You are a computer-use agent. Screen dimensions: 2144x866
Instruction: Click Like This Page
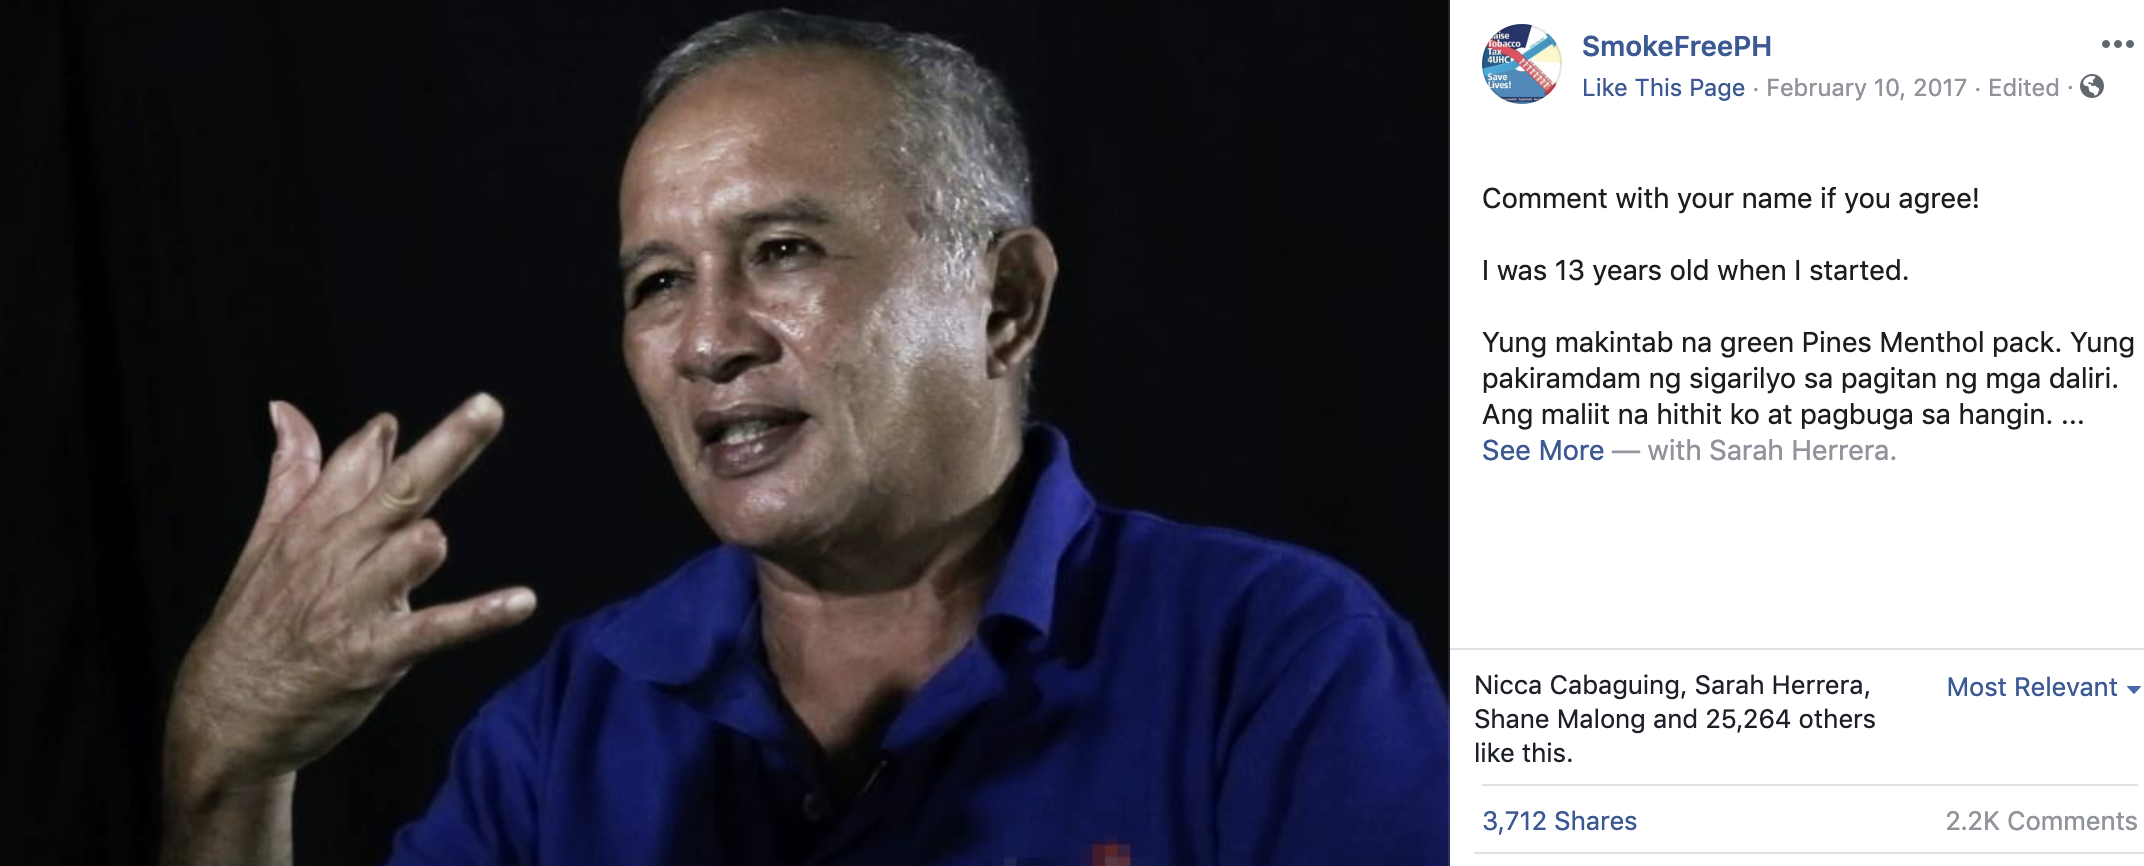1663,88
